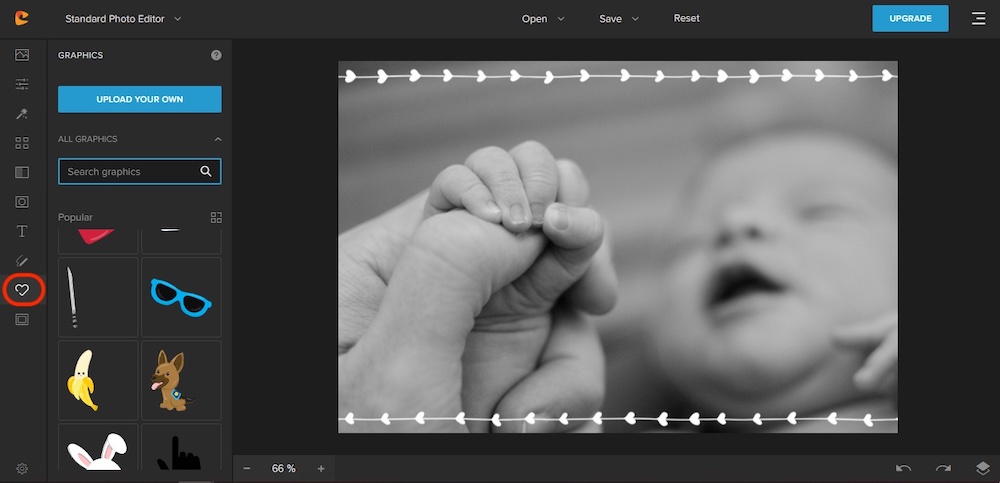Add the banana graphic
The image size is (1000, 483).
click(x=98, y=380)
